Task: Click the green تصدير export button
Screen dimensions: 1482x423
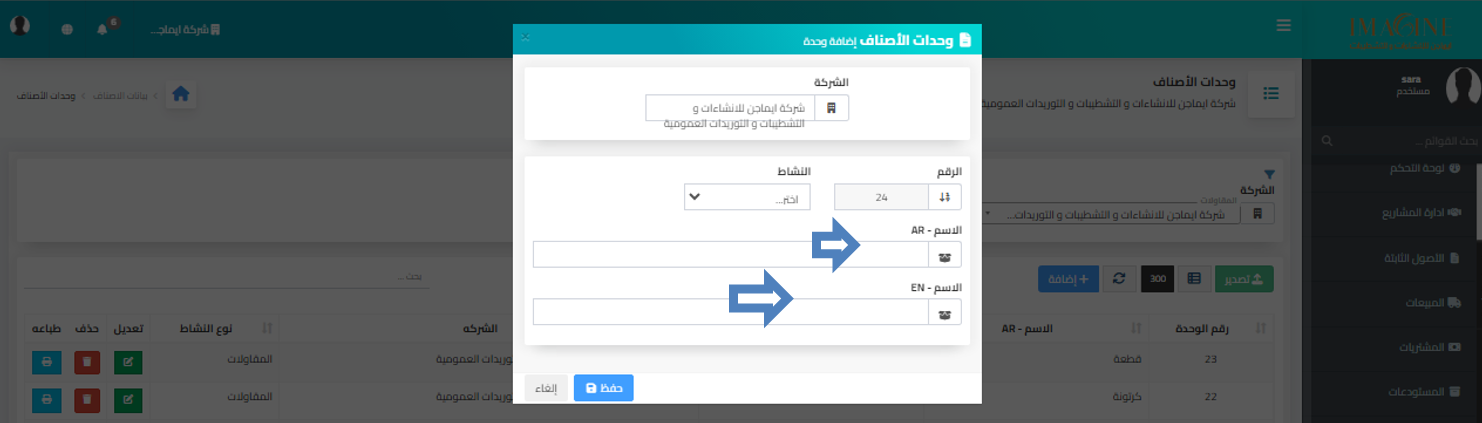Action: point(1243,279)
